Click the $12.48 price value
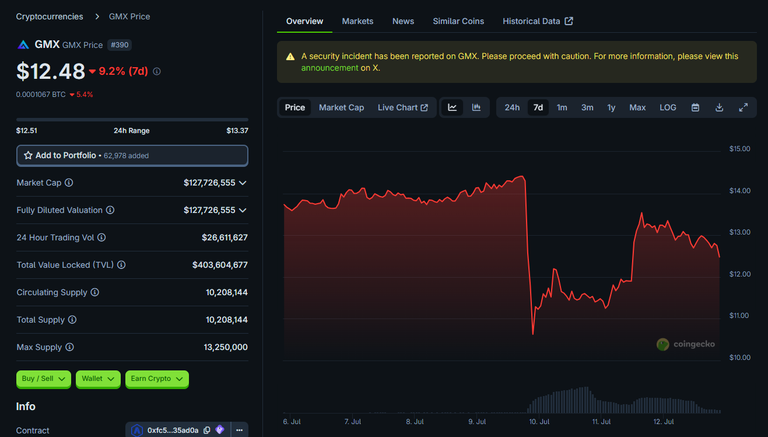This screenshot has height=437, width=768. 50,72
